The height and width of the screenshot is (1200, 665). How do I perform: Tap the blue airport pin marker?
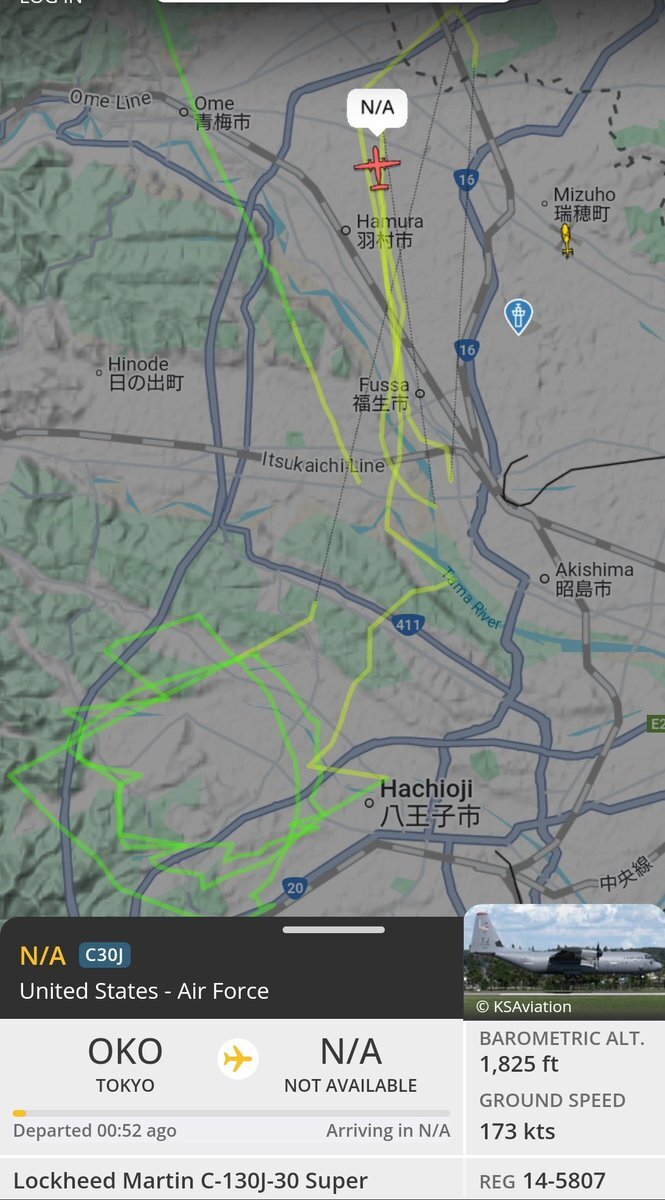pos(518,316)
